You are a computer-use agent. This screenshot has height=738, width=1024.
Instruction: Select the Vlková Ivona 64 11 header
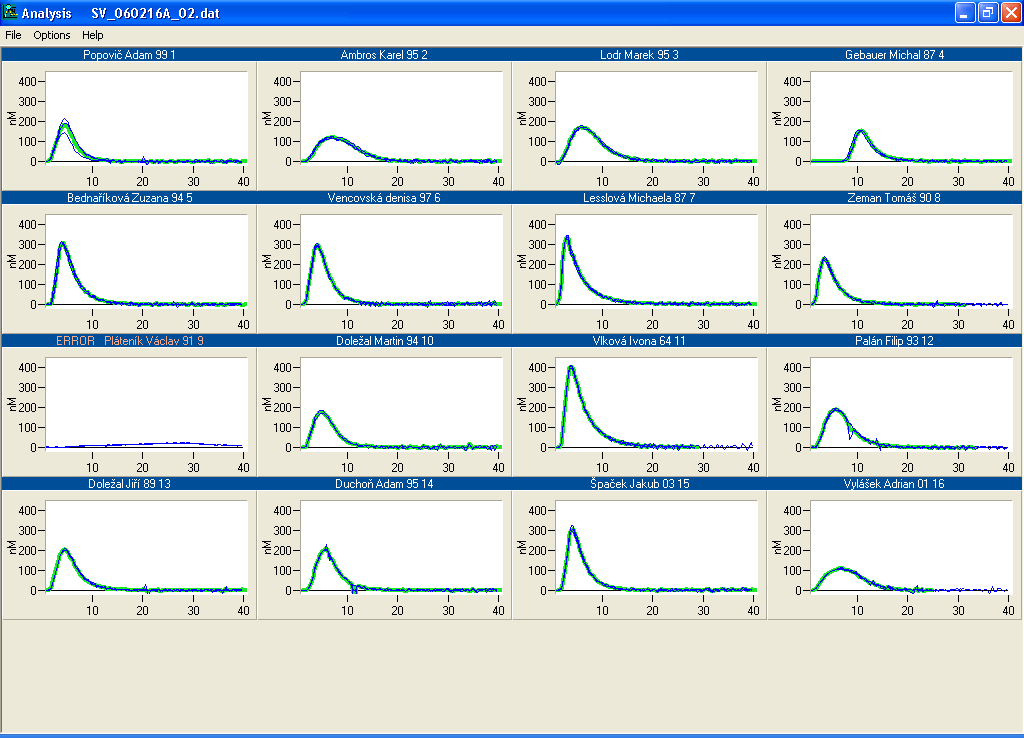click(x=639, y=341)
